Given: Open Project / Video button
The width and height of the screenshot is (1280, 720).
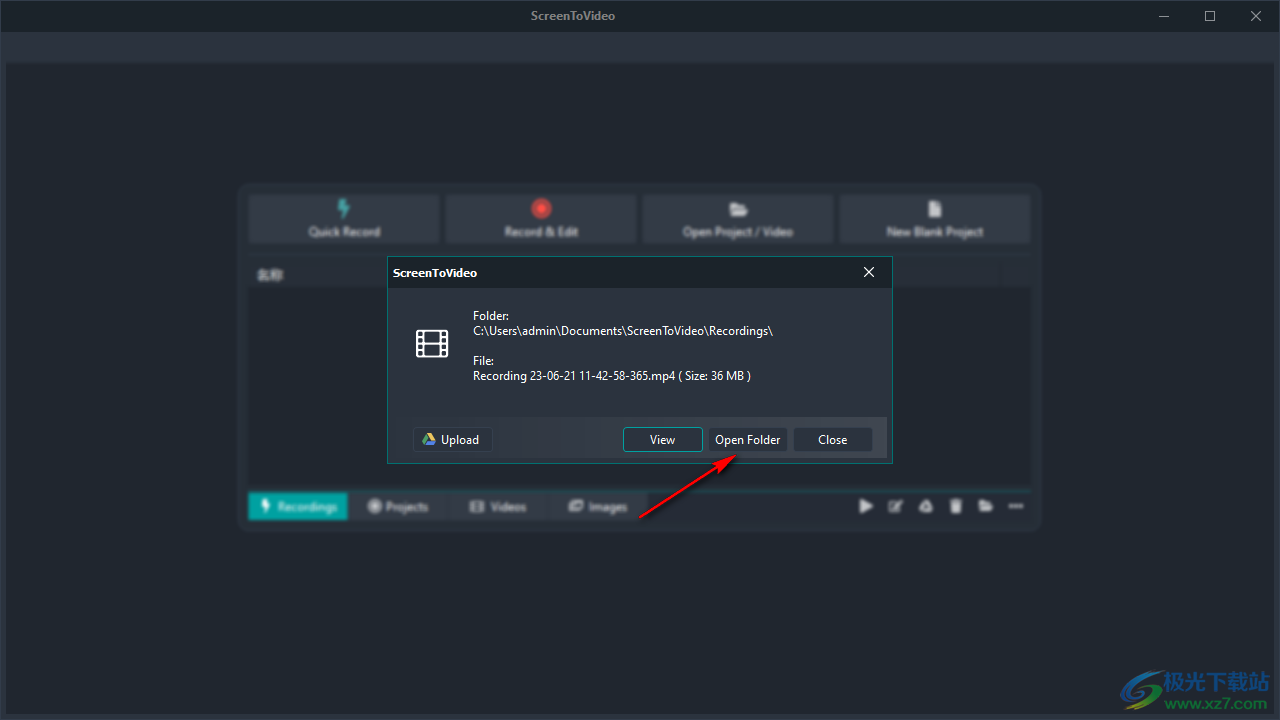Looking at the screenshot, I should pyautogui.click(x=738, y=219).
